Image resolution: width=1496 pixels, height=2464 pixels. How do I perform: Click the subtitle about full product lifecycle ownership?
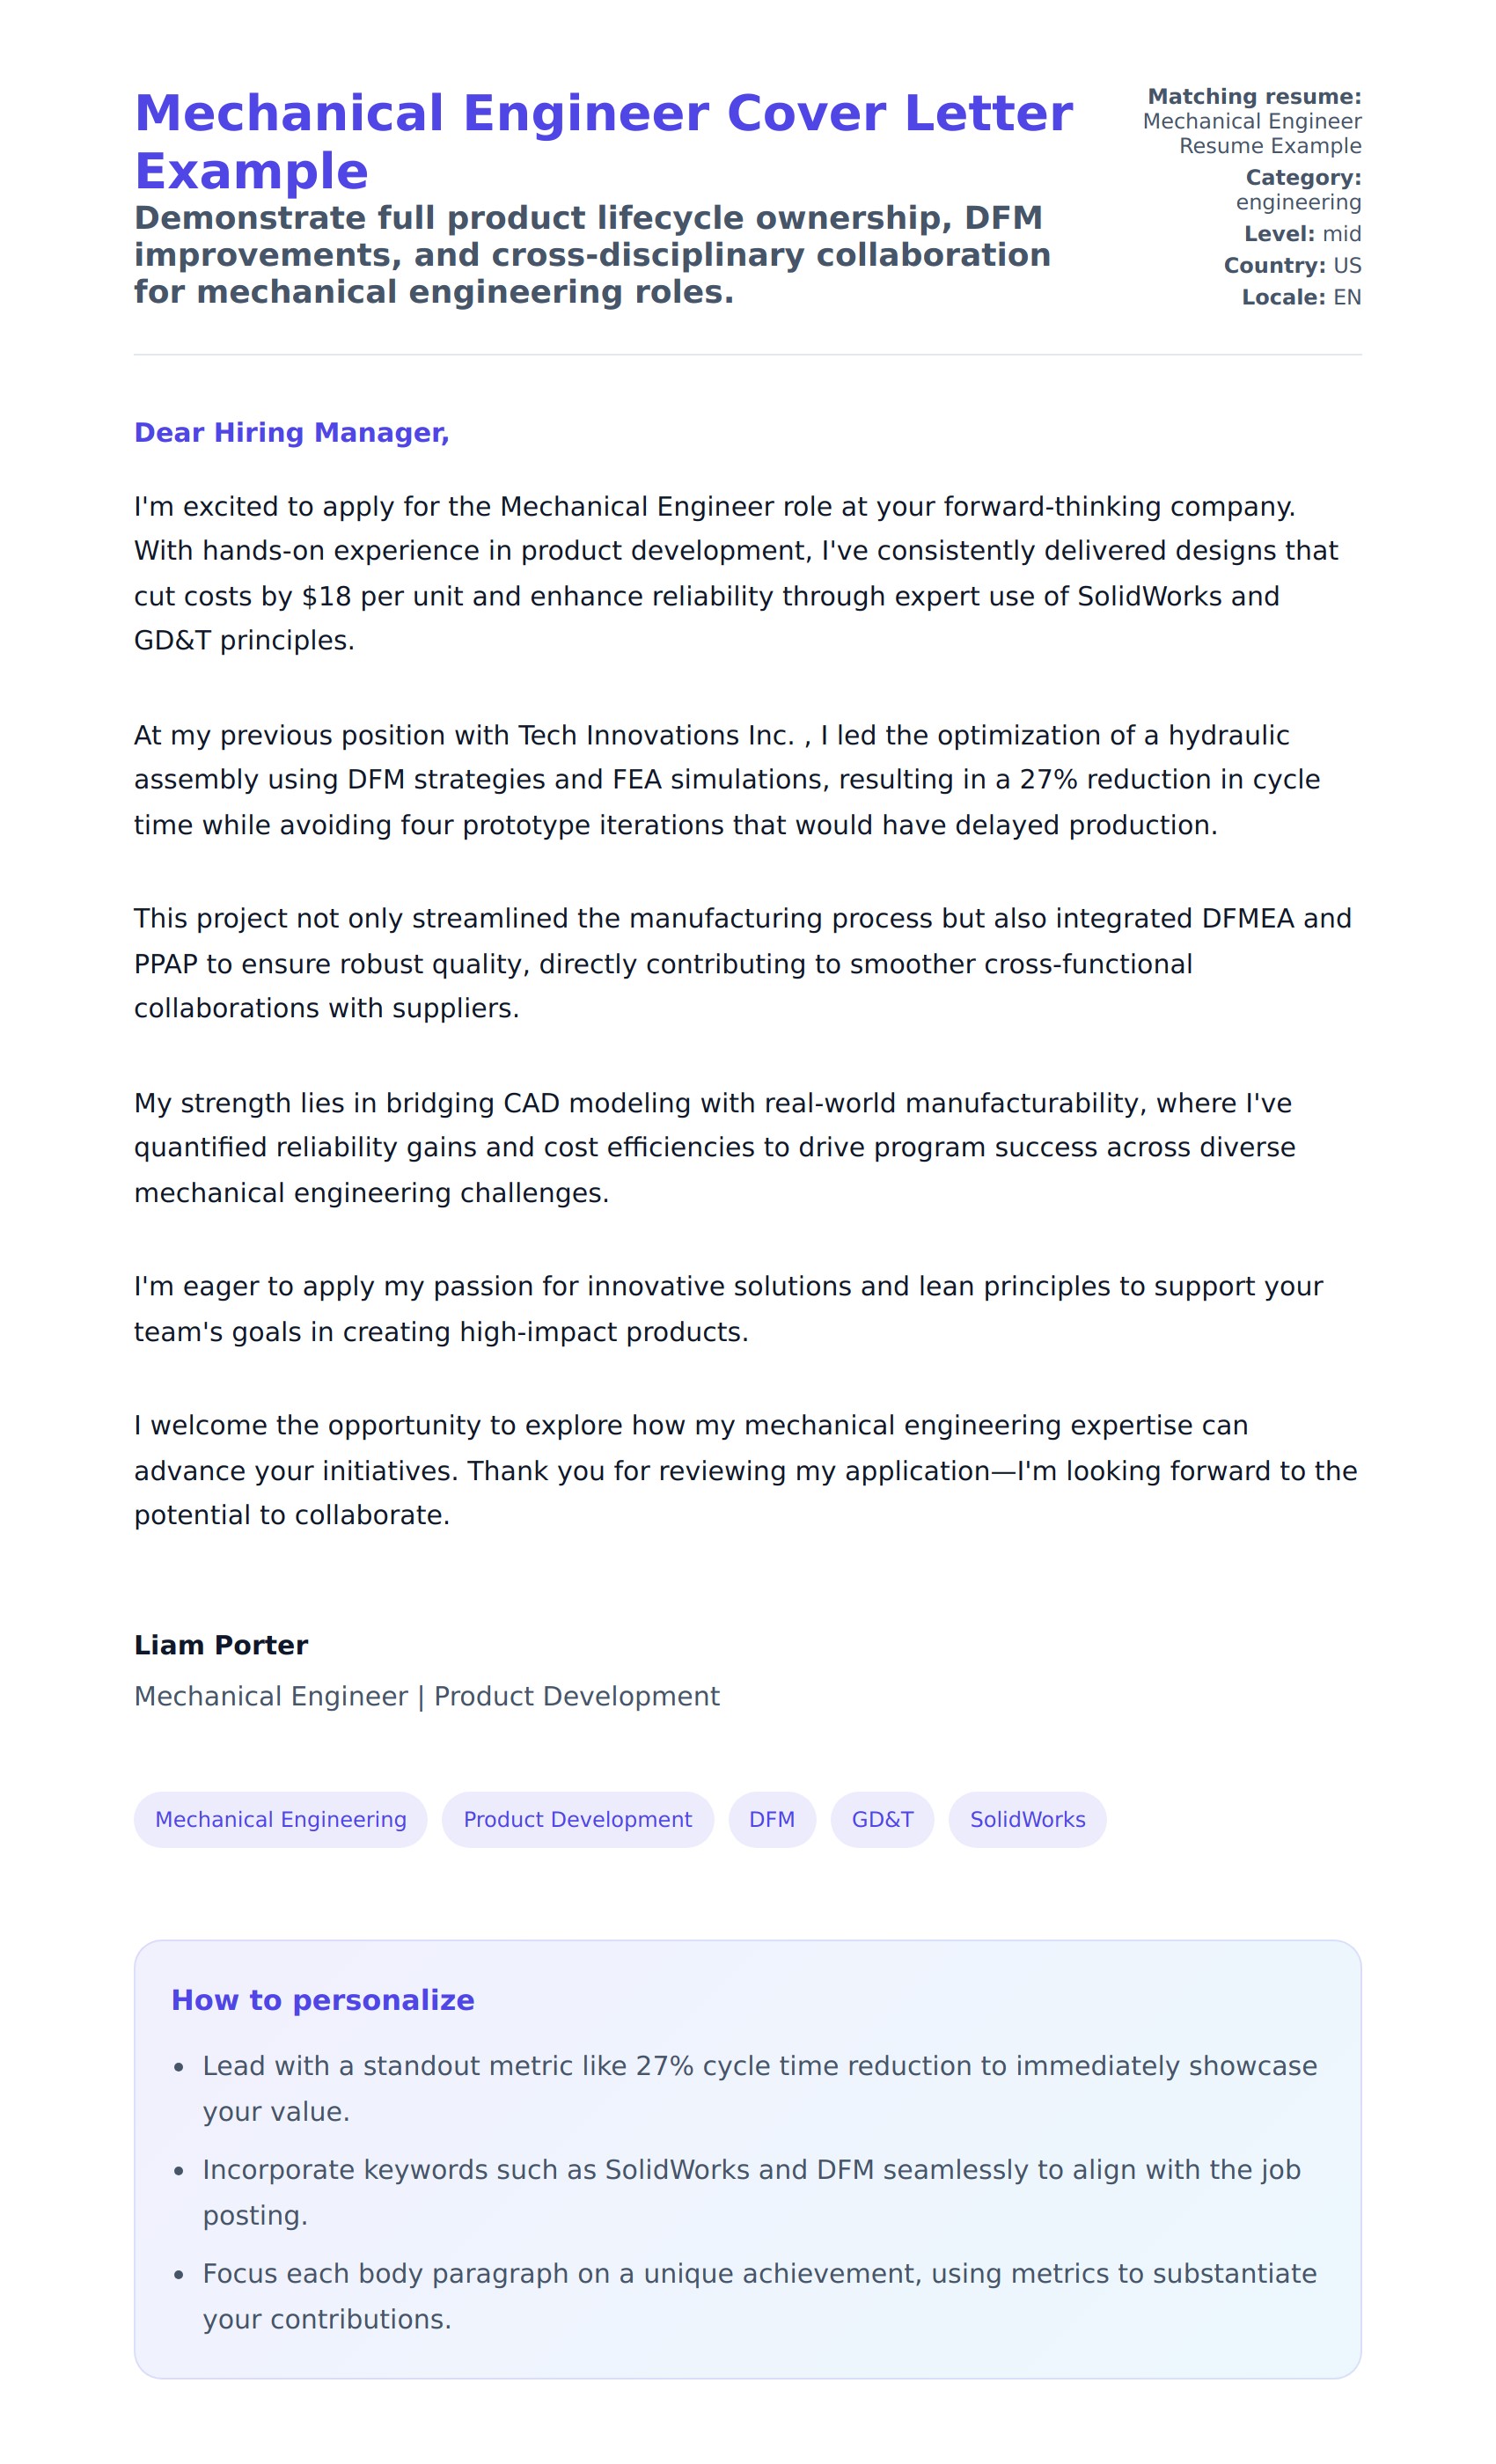click(592, 254)
